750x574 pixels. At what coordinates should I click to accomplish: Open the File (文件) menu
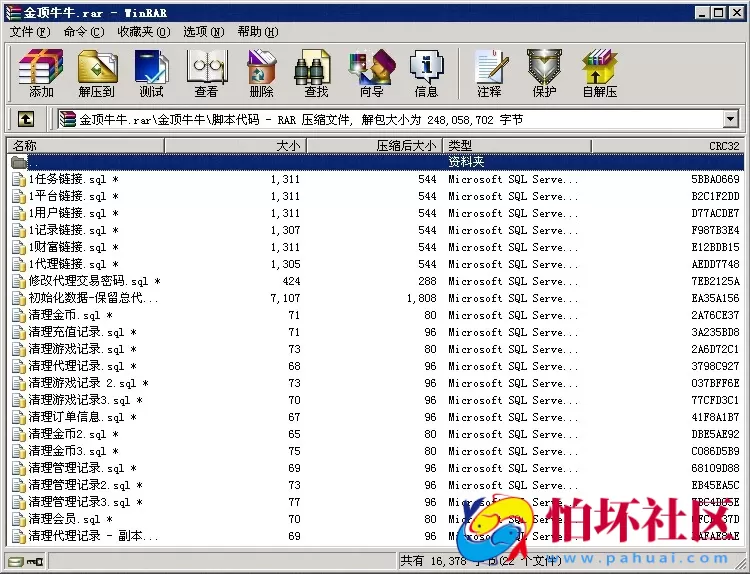(30, 32)
